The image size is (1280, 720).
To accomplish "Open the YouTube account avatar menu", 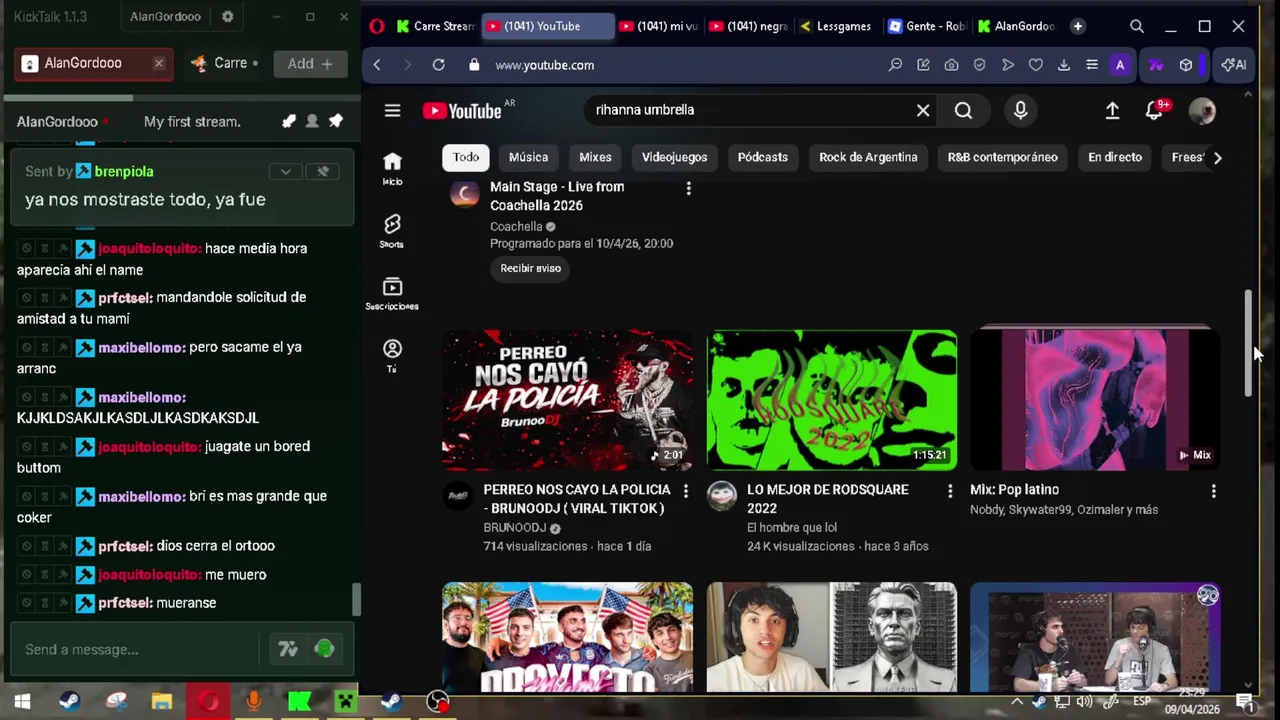I will coord(1202,111).
